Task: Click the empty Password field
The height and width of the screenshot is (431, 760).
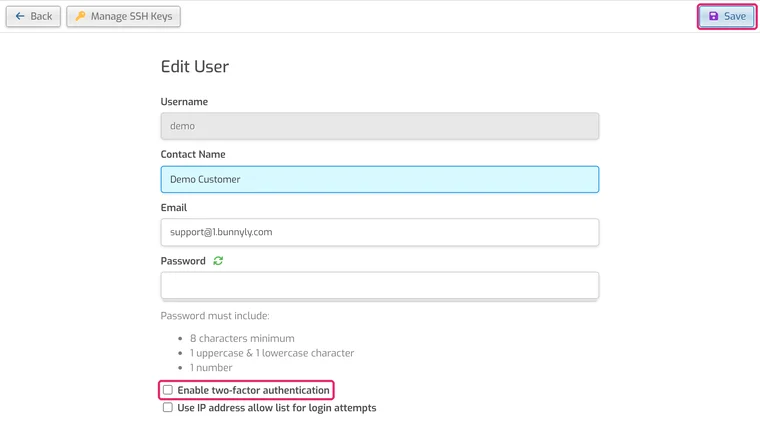Action: [380, 286]
